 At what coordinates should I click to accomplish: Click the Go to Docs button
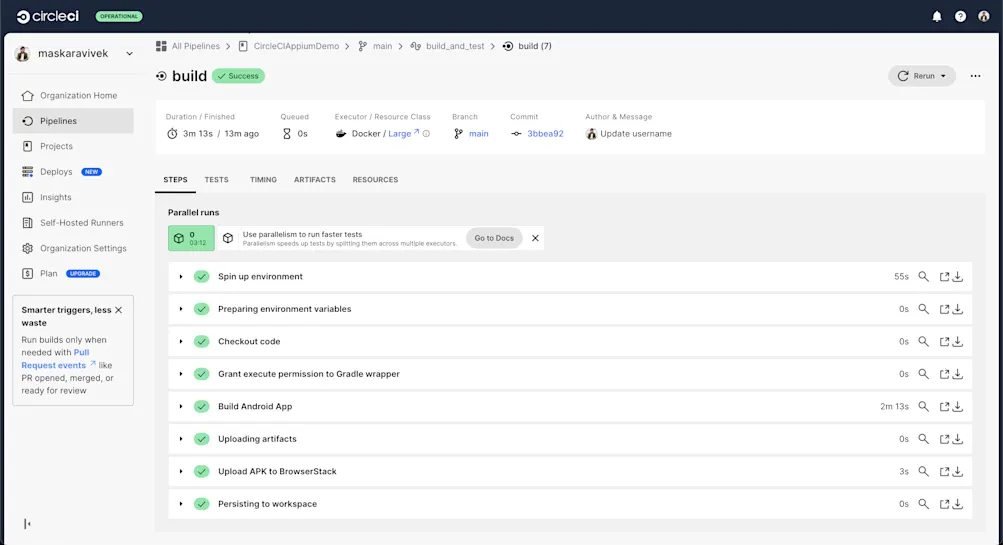(x=494, y=238)
